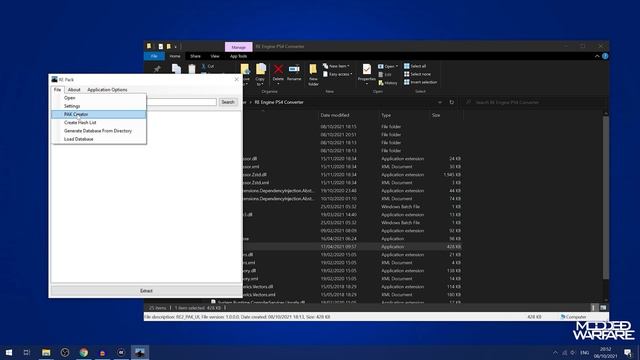Click the Explorer refresh button
640x360 pixels.
pyautogui.click(x=451, y=102)
